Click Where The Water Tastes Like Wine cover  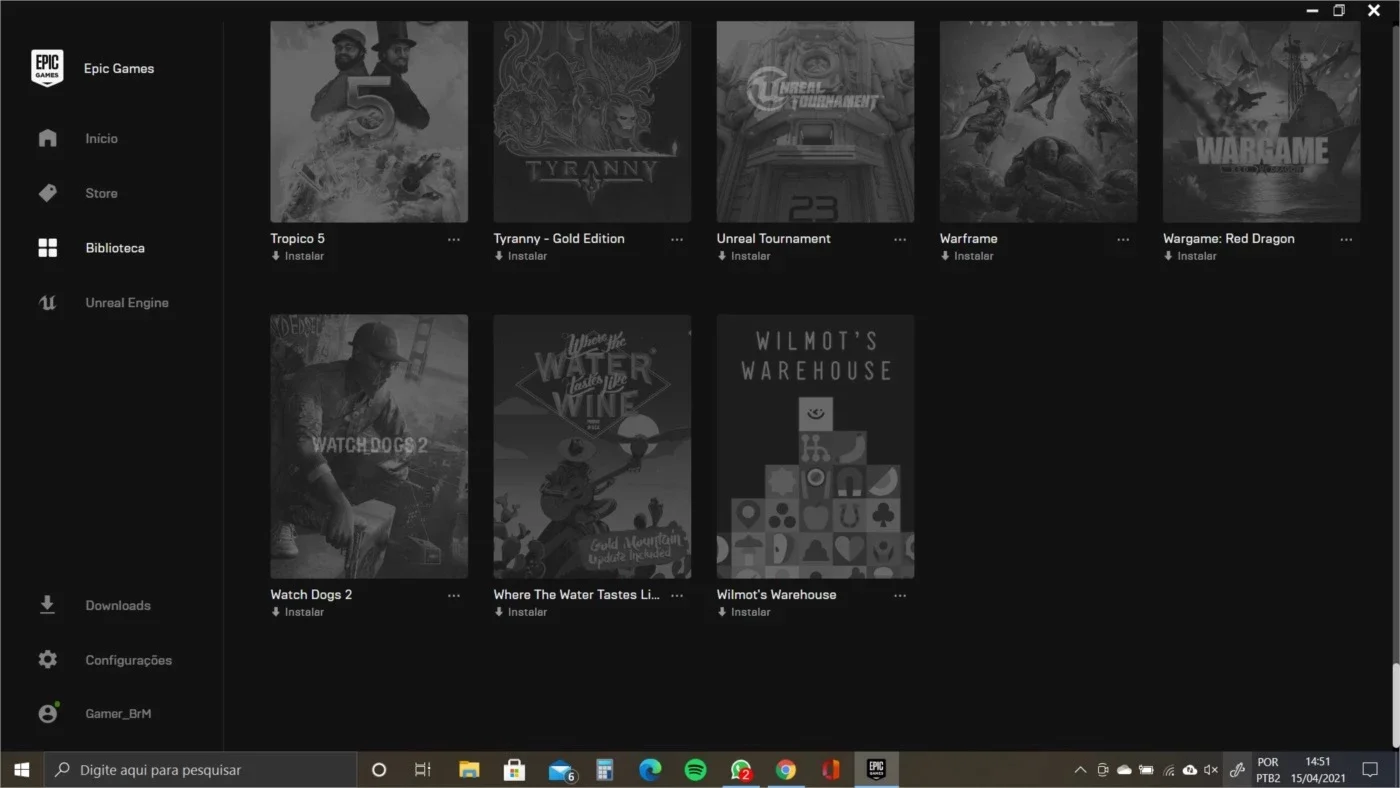[x=592, y=446]
